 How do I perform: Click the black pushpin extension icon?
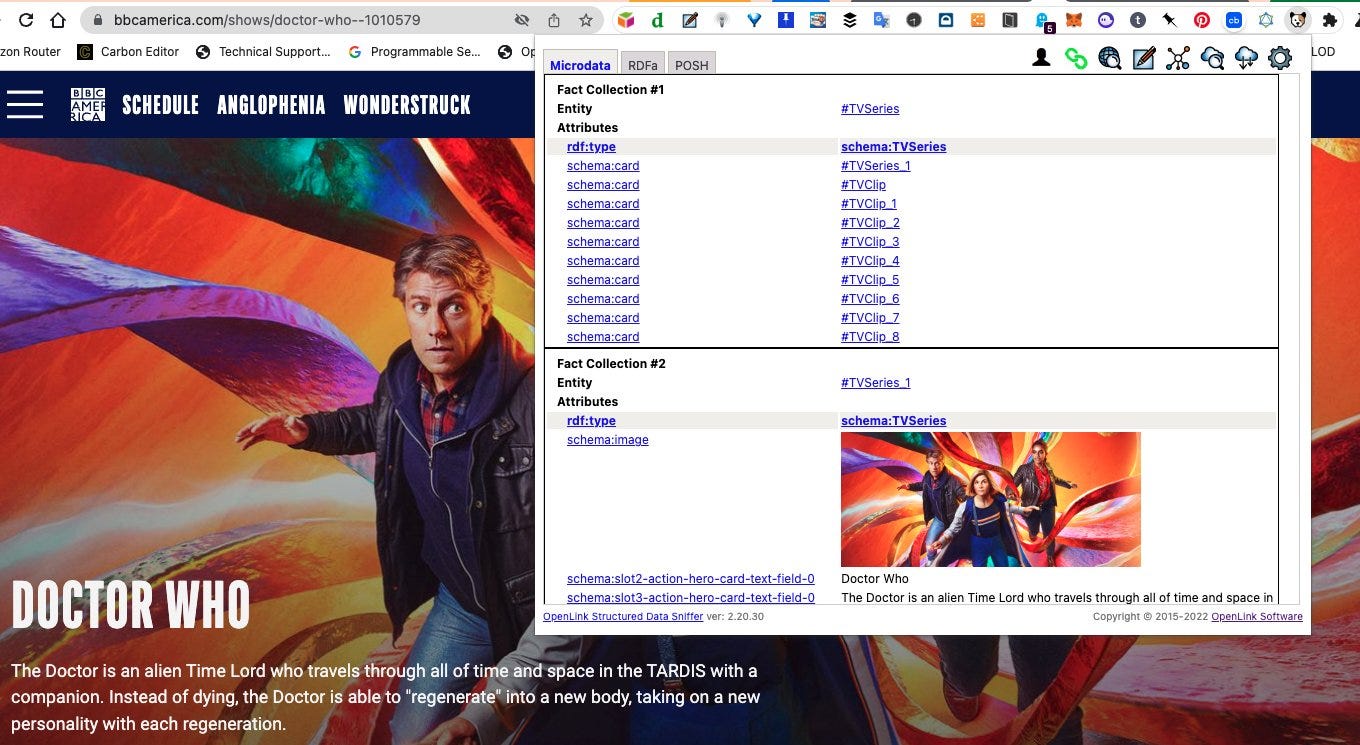pyautogui.click(x=1169, y=20)
